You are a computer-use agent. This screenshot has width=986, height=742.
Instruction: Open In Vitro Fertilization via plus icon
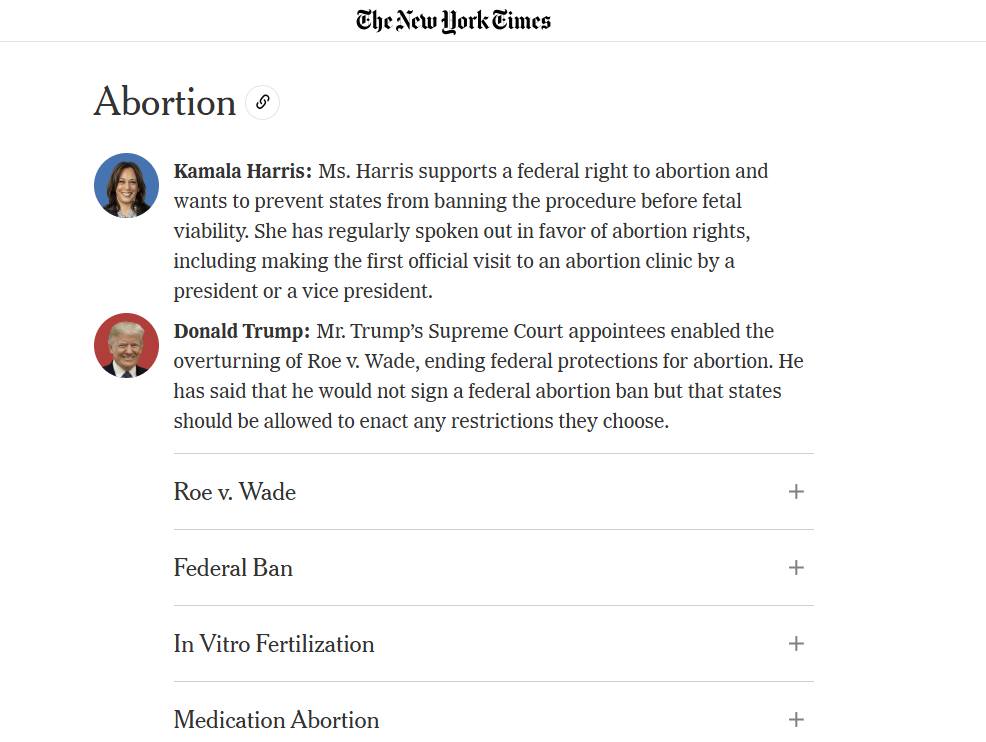point(796,643)
